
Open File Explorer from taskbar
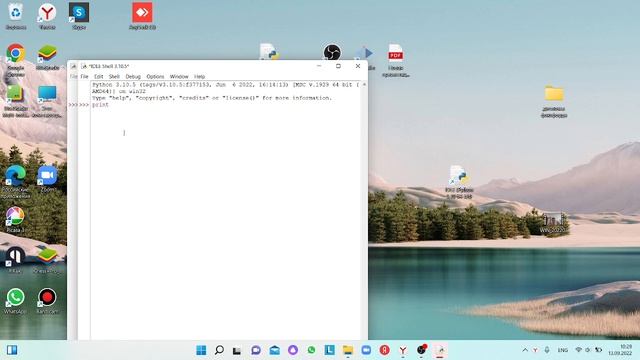(x=348, y=350)
